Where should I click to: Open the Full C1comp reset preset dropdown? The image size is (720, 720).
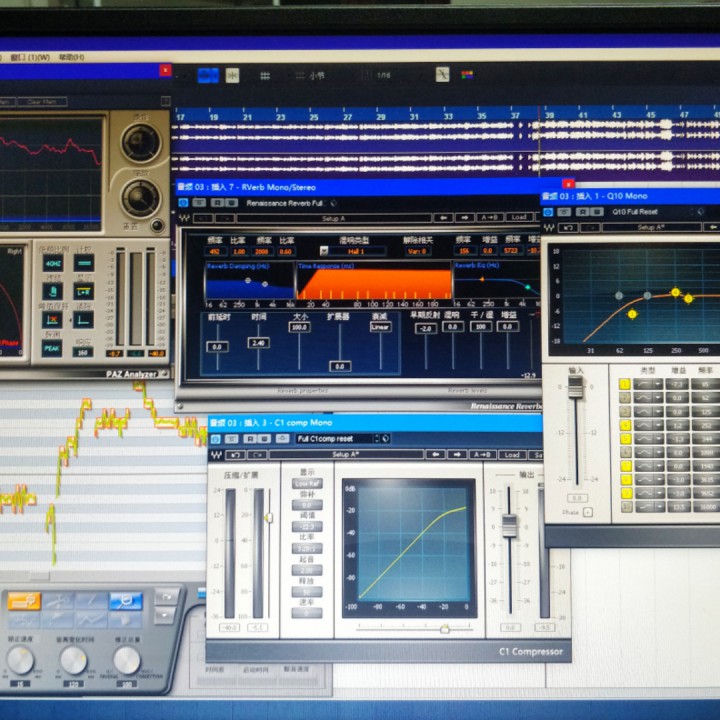coord(340,438)
